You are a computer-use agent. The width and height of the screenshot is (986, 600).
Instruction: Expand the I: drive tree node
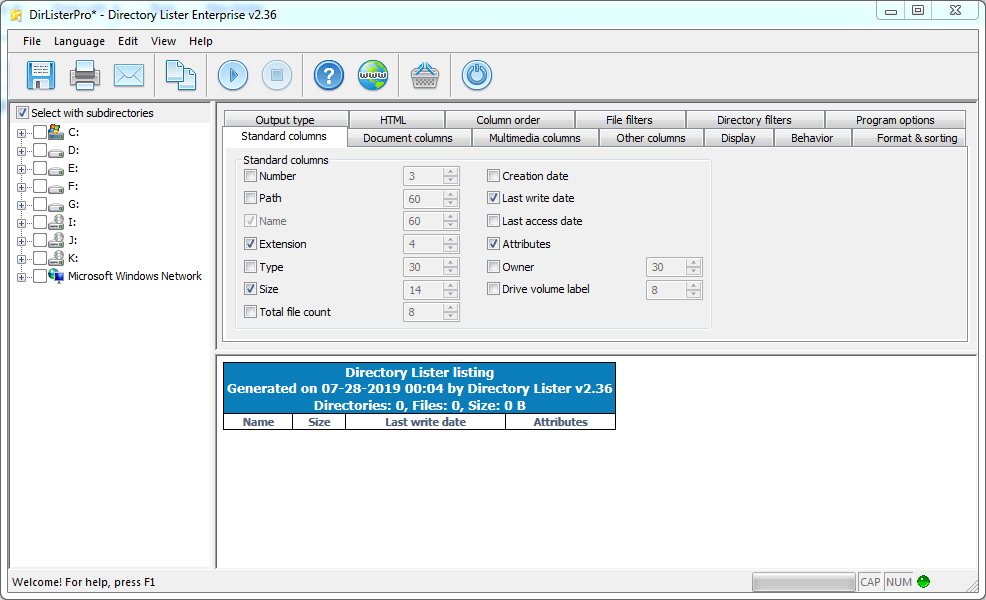point(21,223)
